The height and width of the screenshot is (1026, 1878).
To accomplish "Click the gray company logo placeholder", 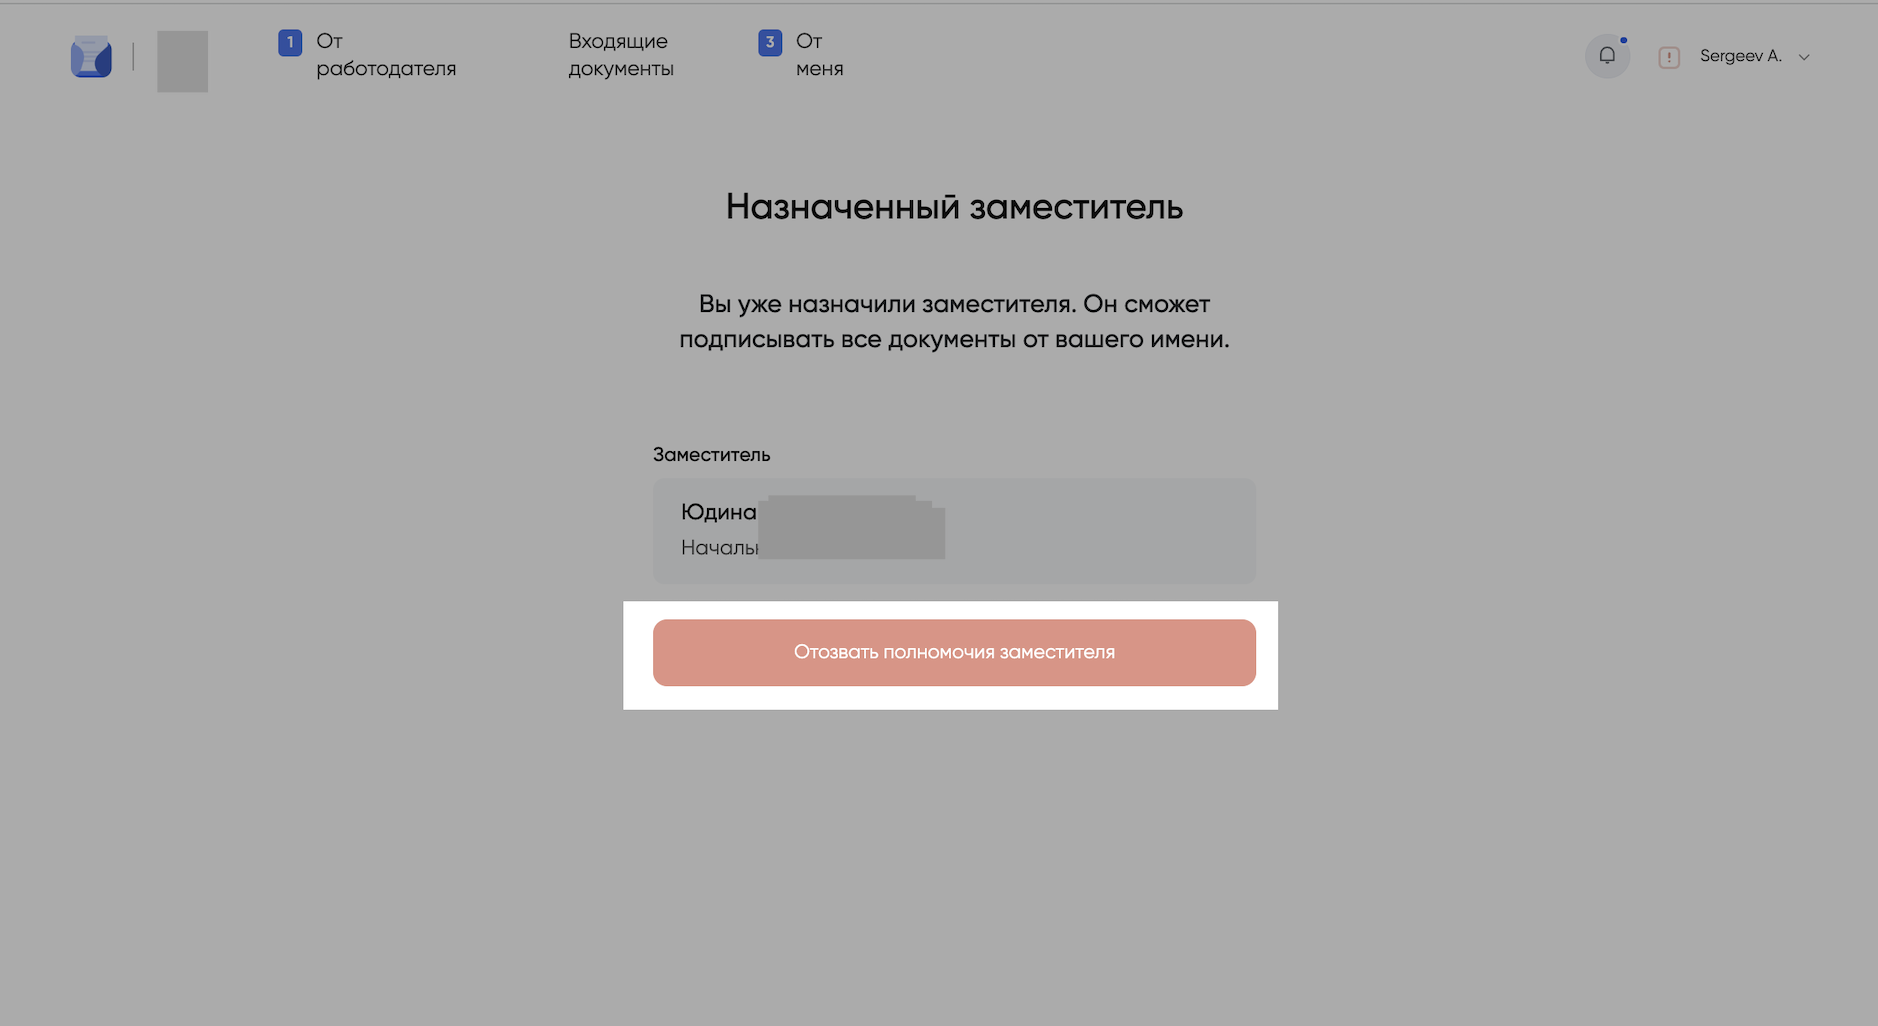I will pos(182,61).
